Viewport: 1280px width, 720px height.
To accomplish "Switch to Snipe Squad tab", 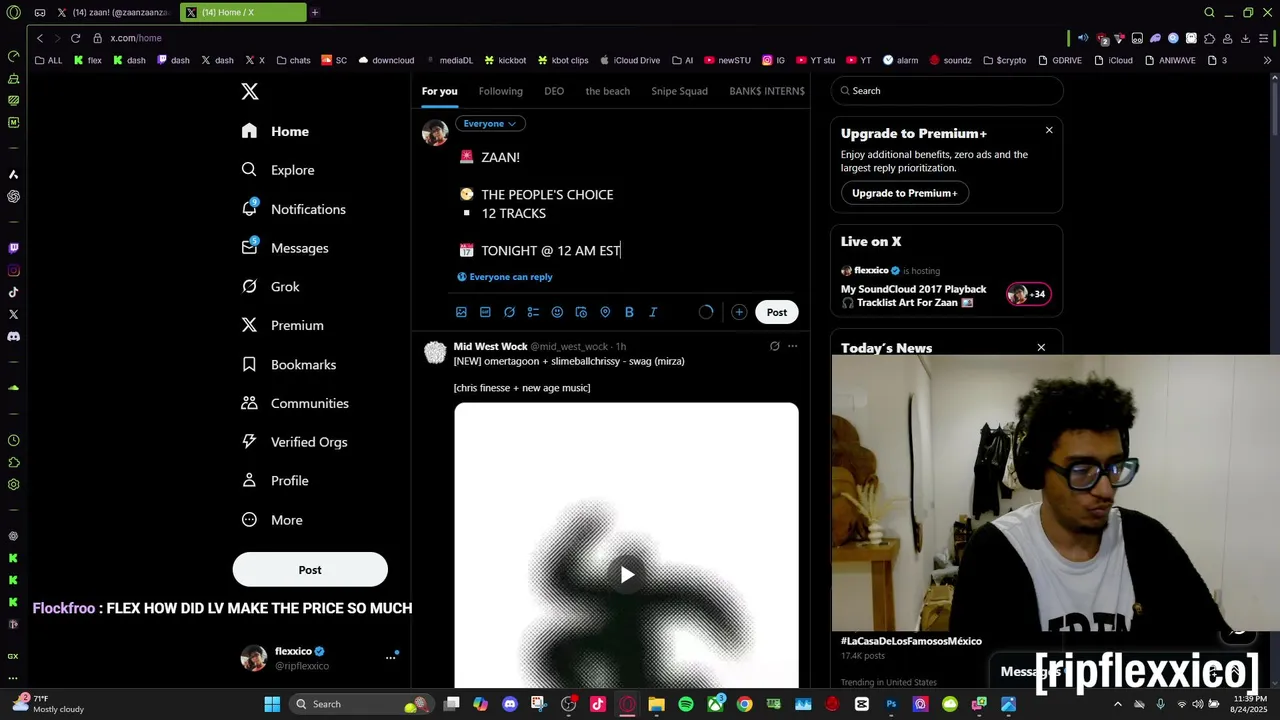I will tap(679, 91).
